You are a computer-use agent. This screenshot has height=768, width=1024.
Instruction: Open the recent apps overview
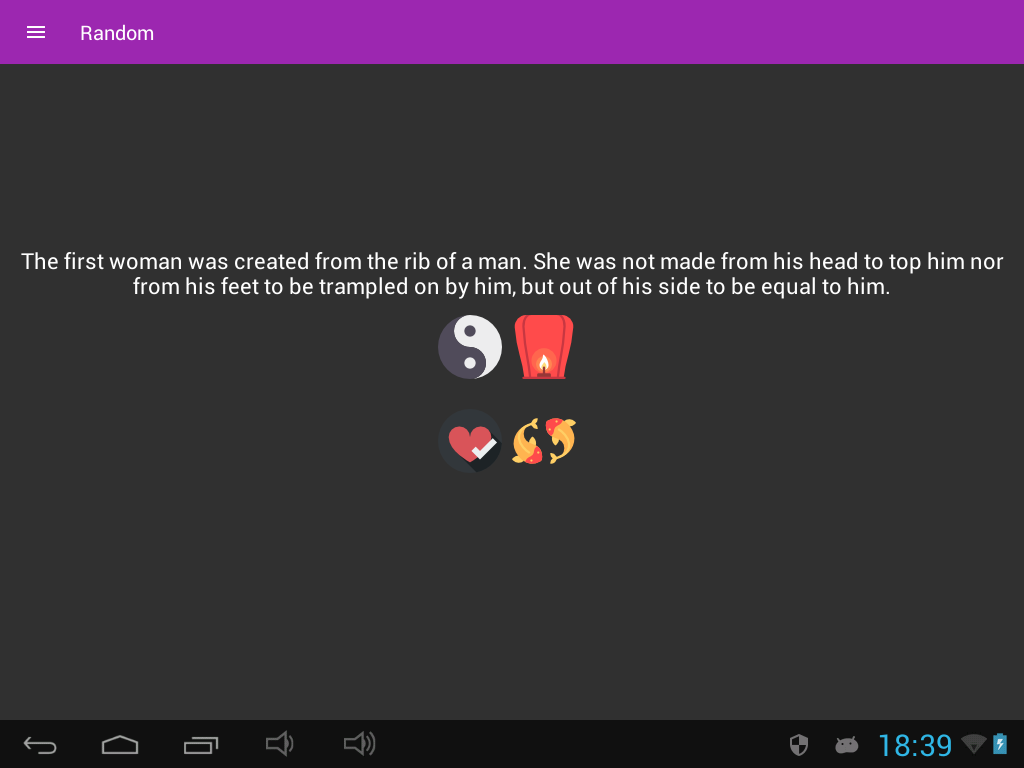click(x=200, y=744)
